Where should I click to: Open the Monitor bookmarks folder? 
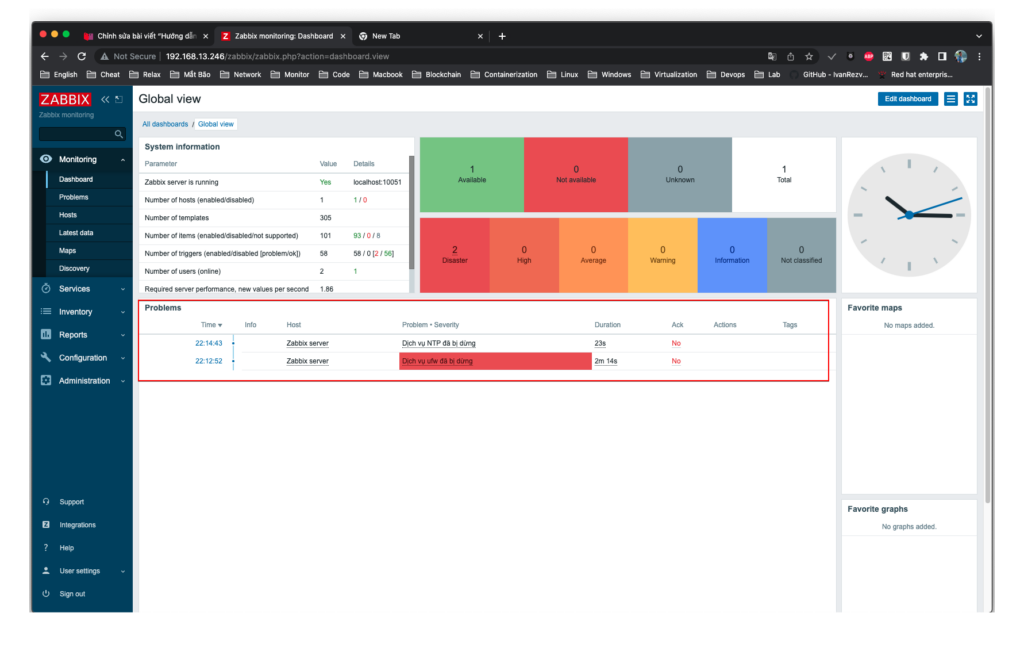click(289, 74)
